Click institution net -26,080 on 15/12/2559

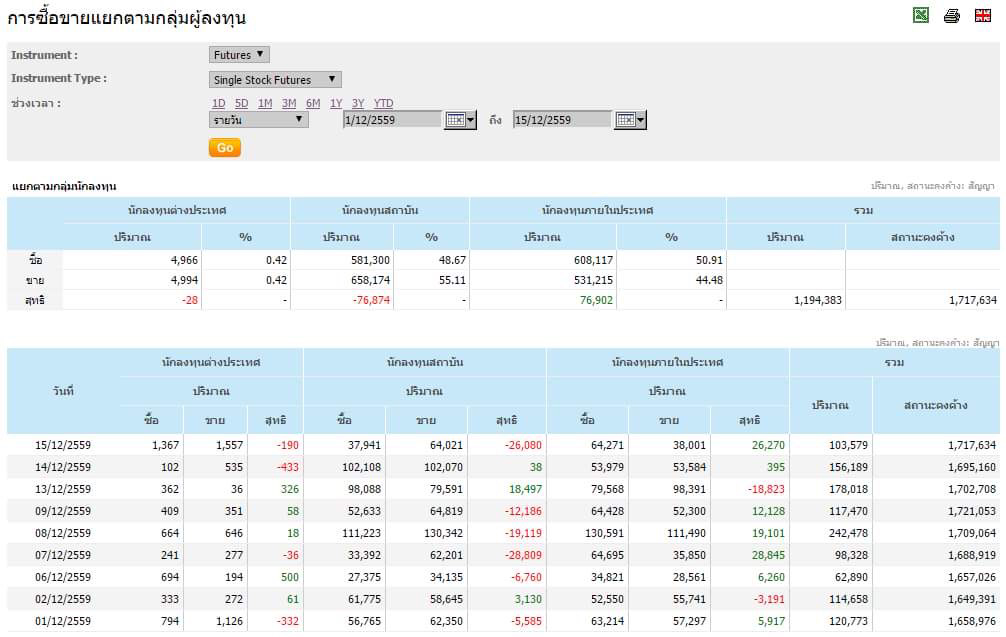point(523,445)
